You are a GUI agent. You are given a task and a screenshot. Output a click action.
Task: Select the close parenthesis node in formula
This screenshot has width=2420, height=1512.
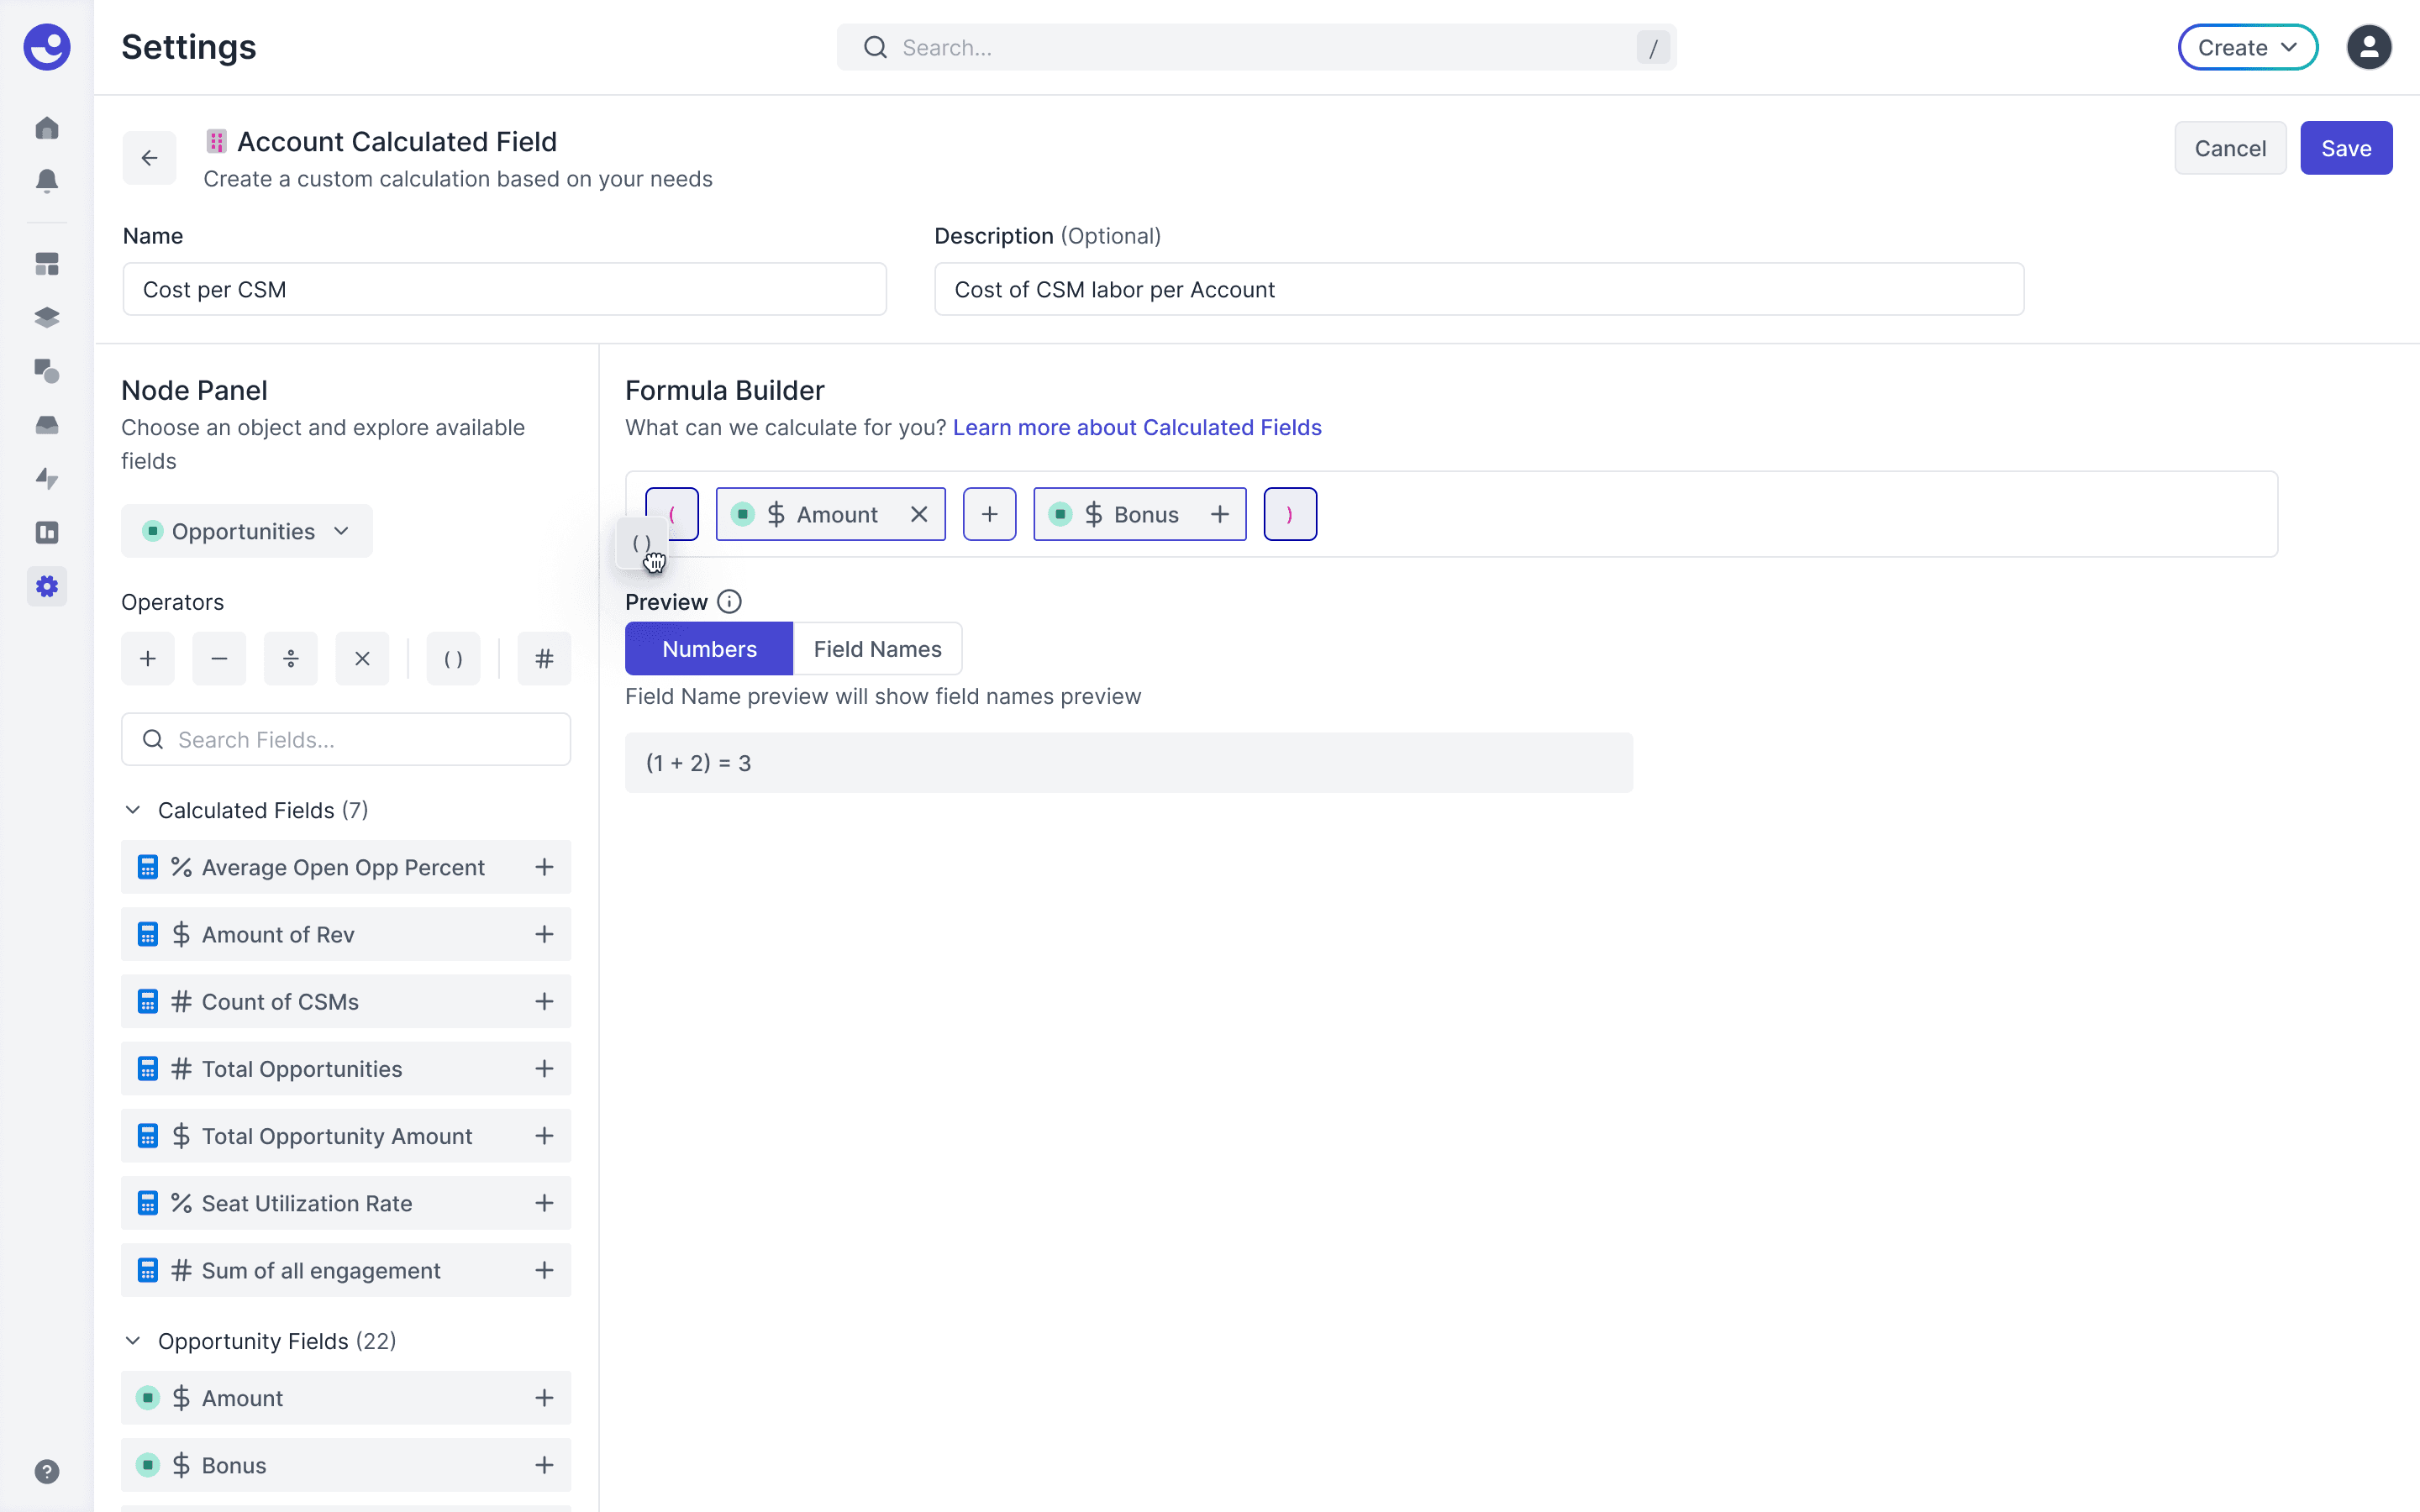point(1290,514)
